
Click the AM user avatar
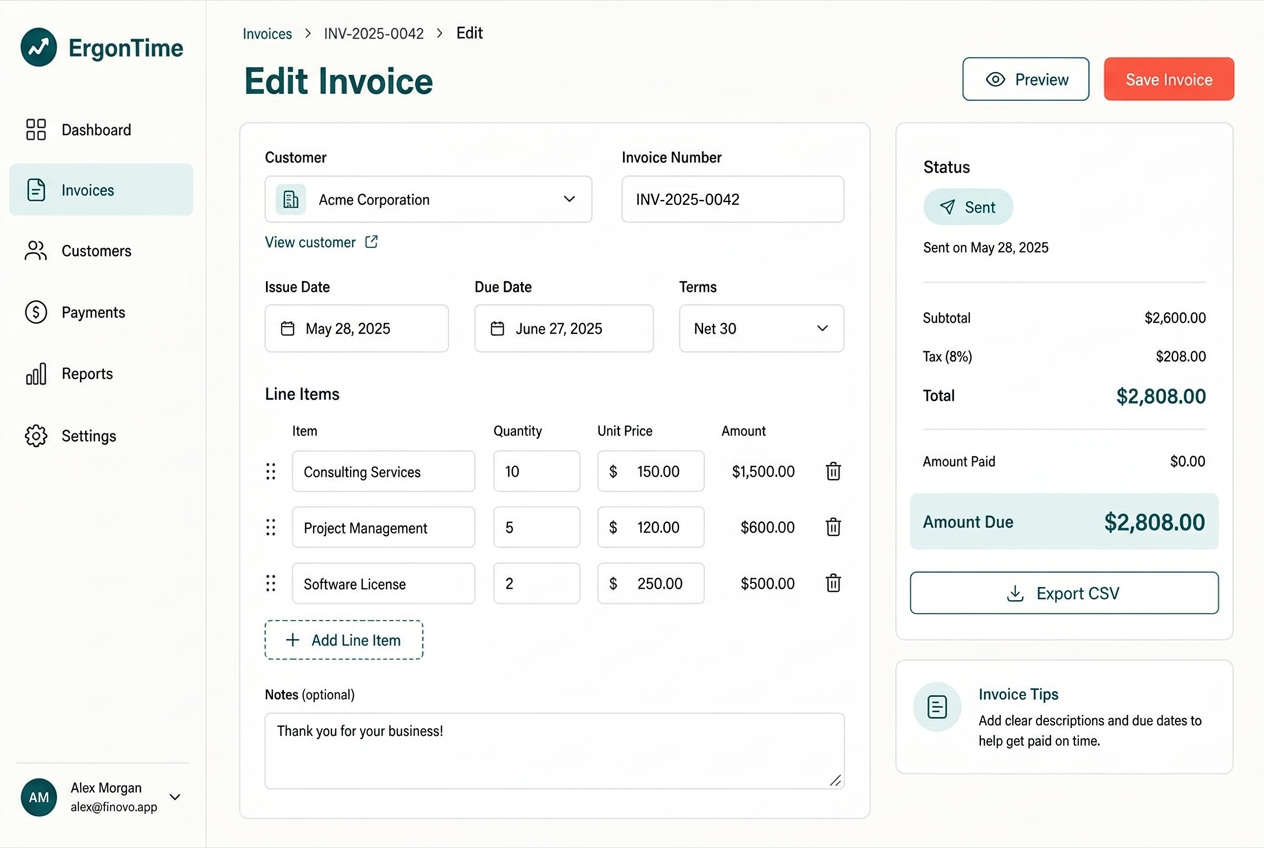(39, 797)
